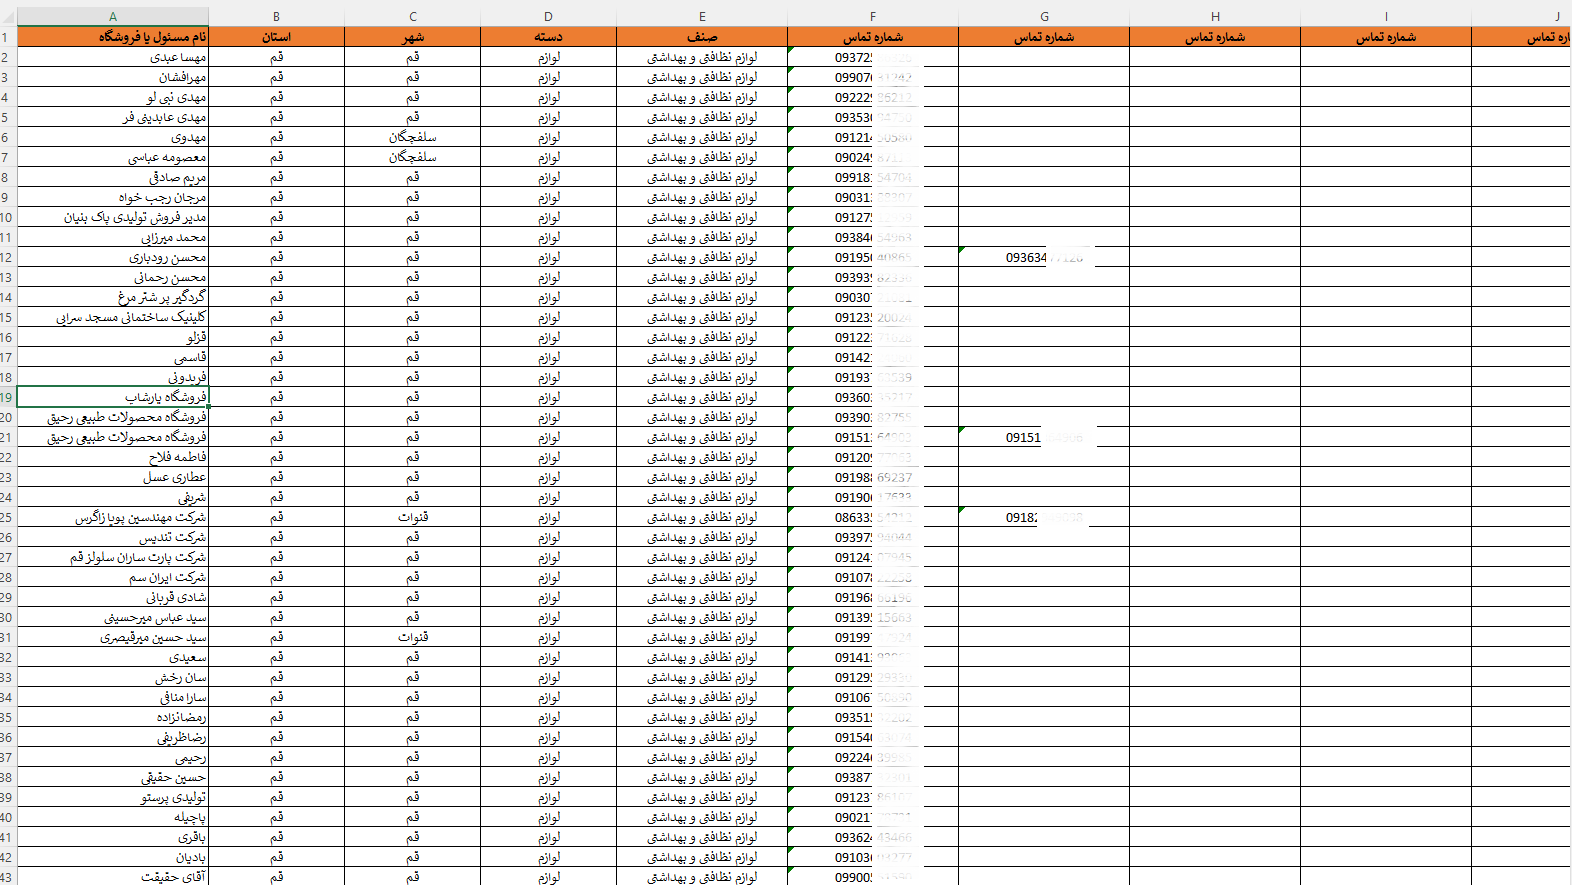1572x885 pixels.
Task: Select the 'مهدی عابدینی فر' cell
Action: [113, 117]
